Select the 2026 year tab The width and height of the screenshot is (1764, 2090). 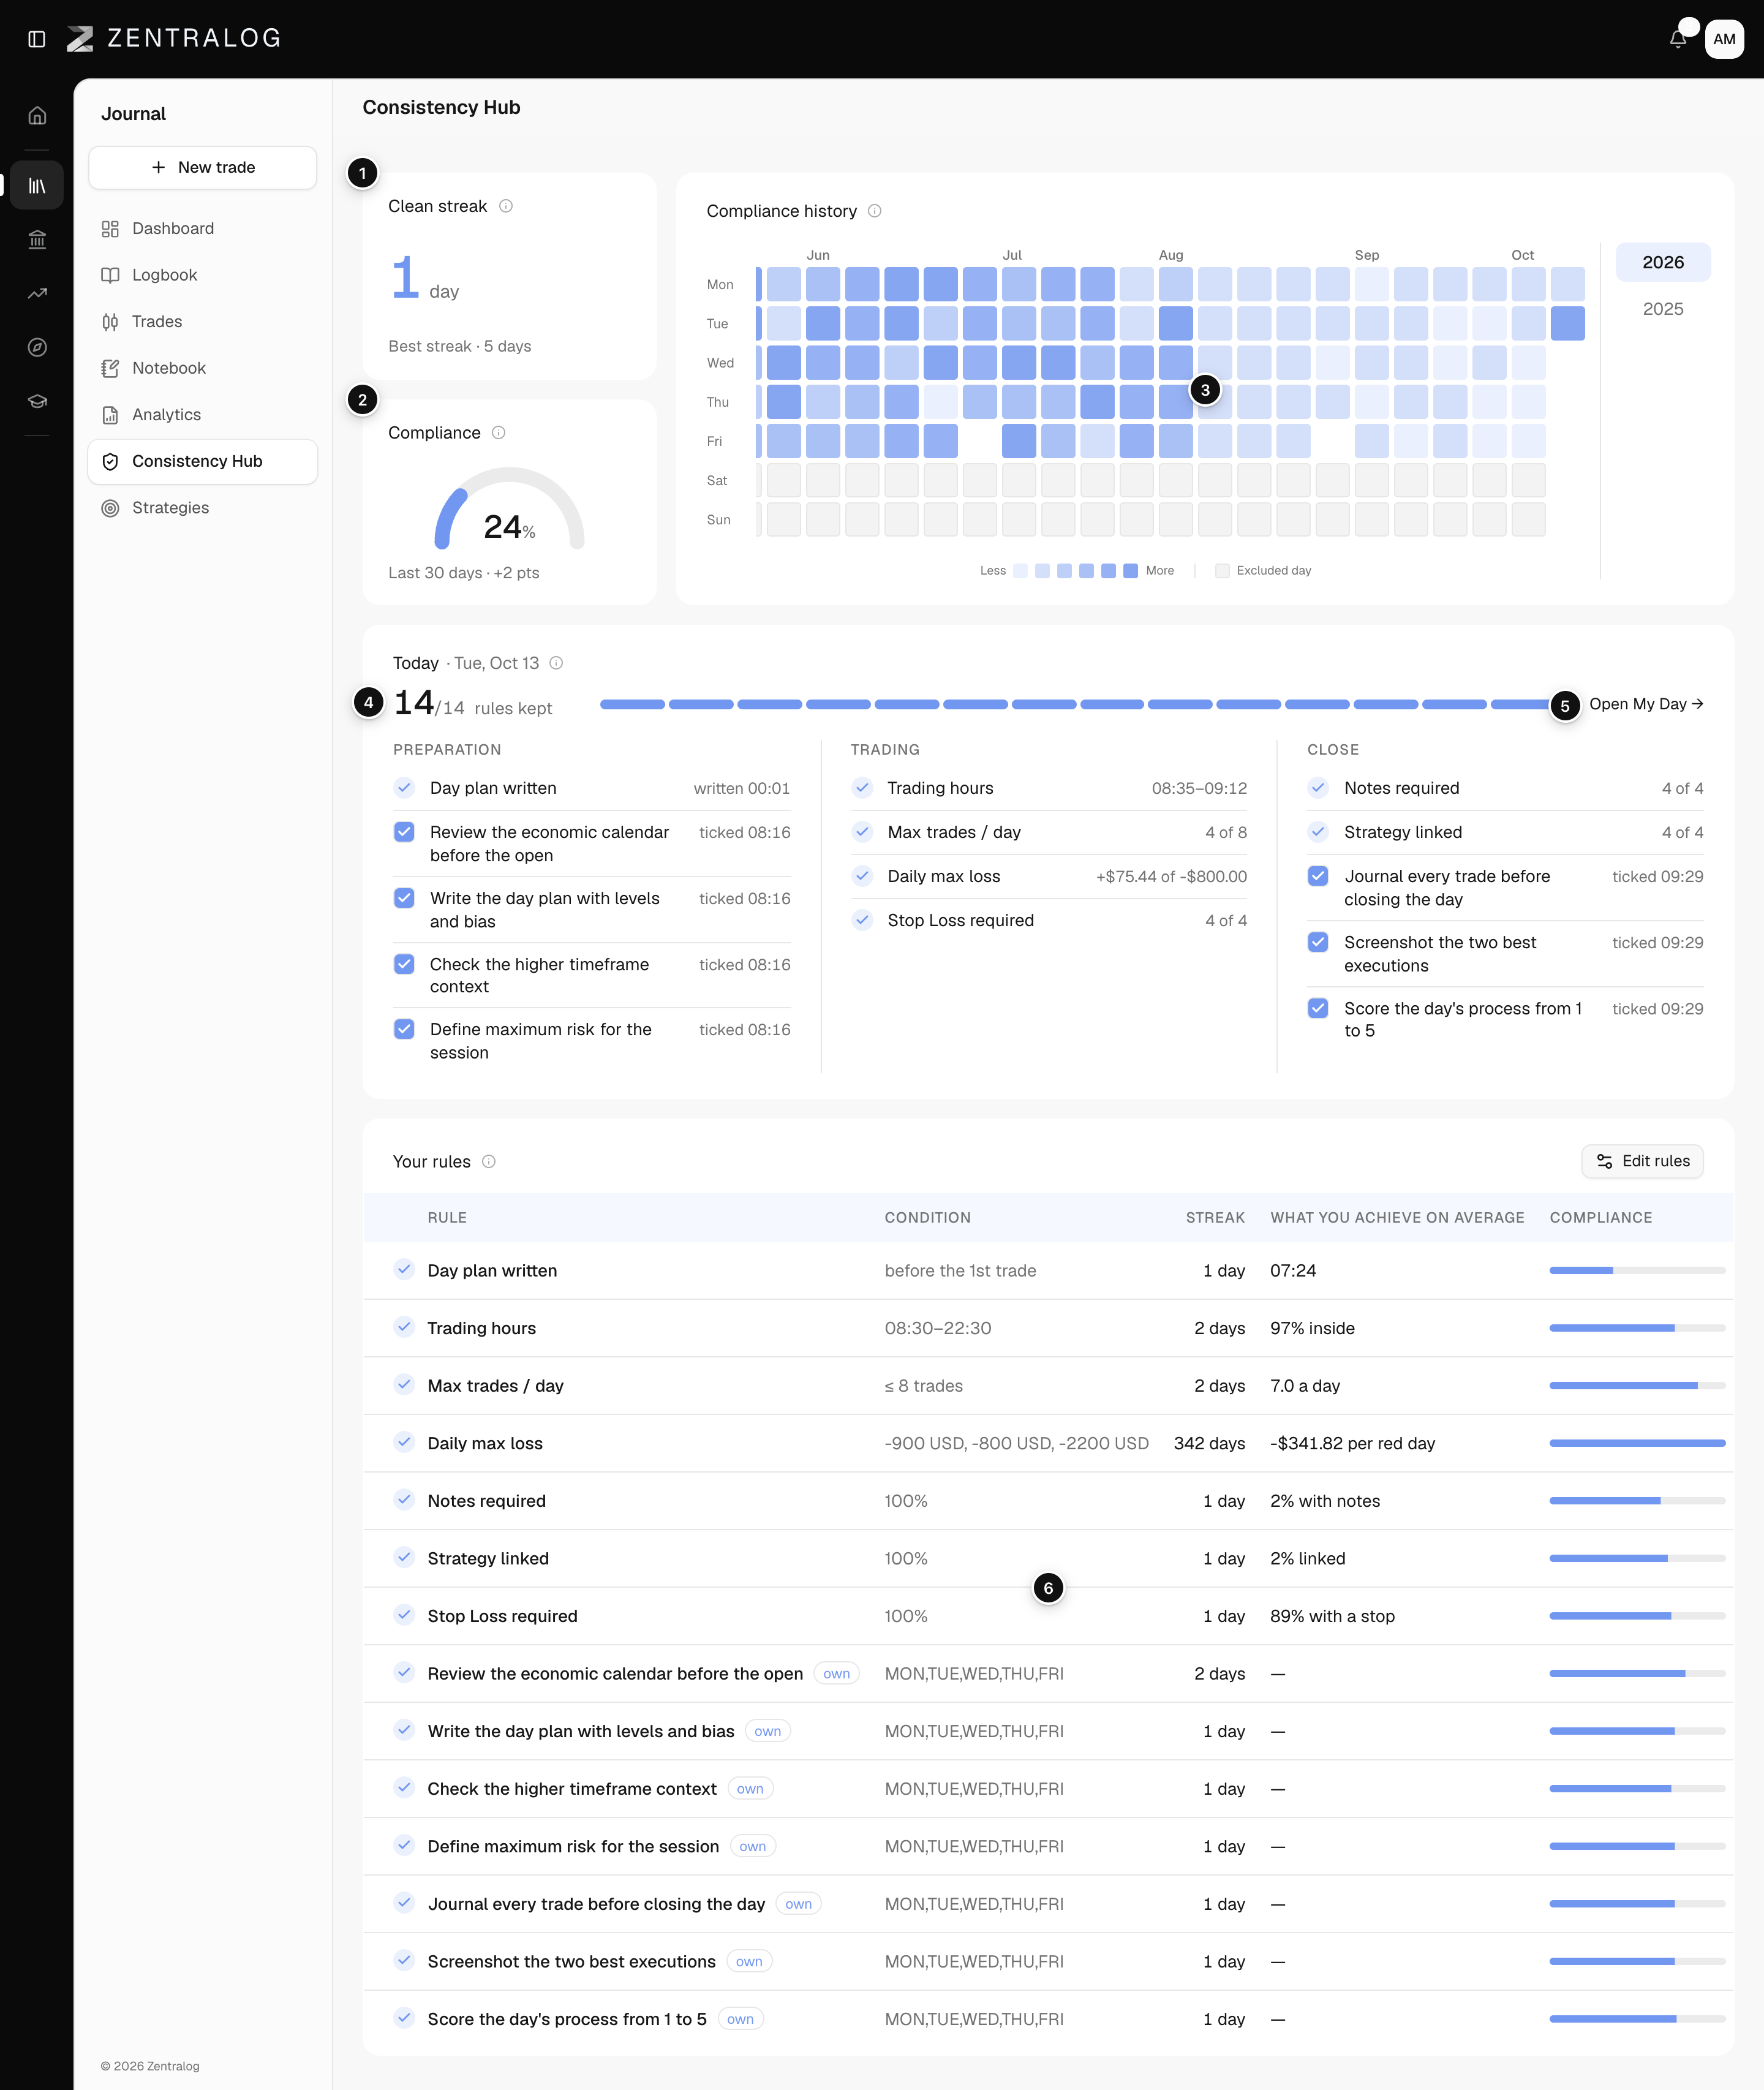click(1663, 262)
